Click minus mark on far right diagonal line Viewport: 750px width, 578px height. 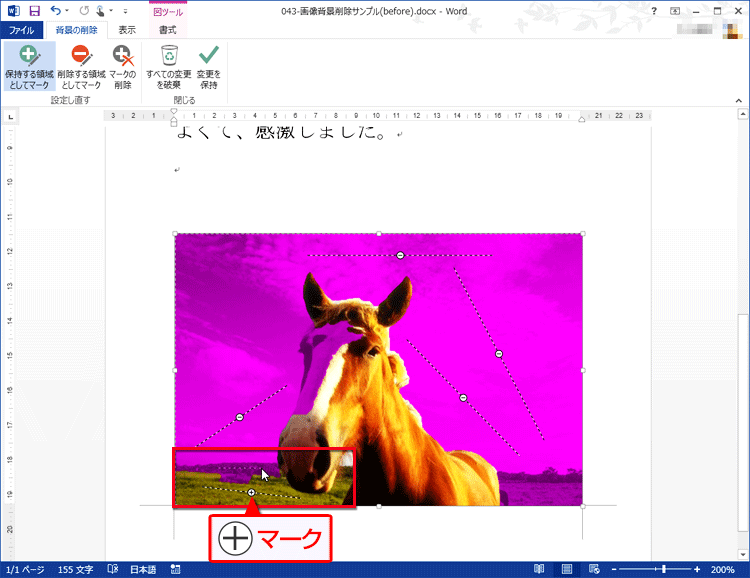(499, 354)
